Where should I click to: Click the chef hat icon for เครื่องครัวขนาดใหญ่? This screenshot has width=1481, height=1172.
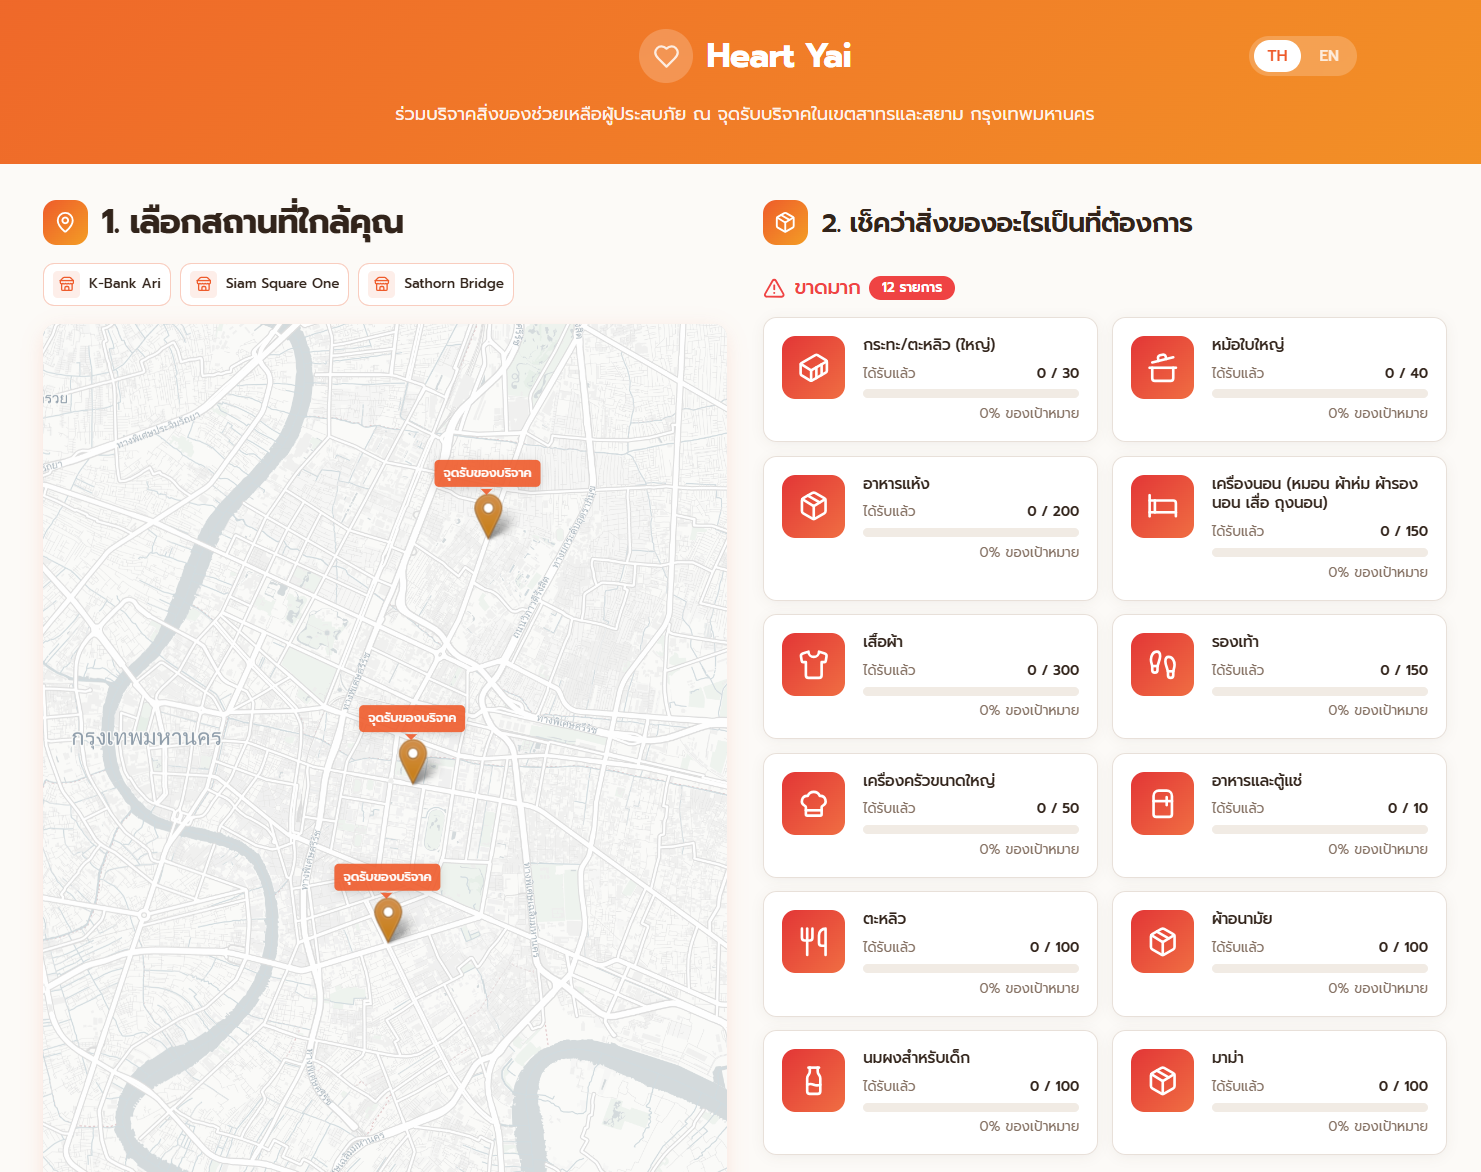pos(813,803)
